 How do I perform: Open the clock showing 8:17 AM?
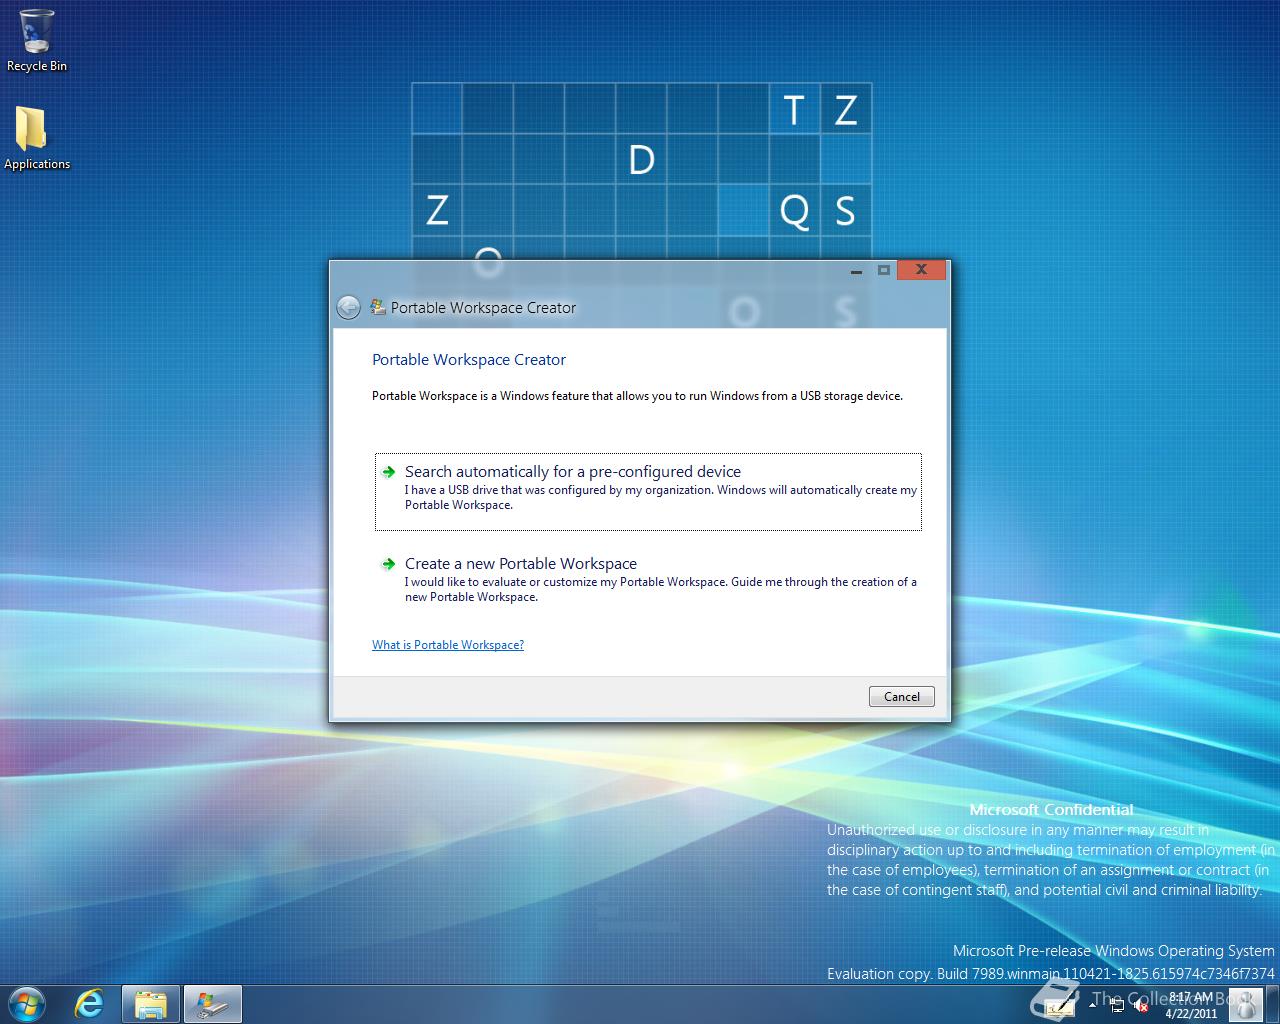coord(1191,1005)
